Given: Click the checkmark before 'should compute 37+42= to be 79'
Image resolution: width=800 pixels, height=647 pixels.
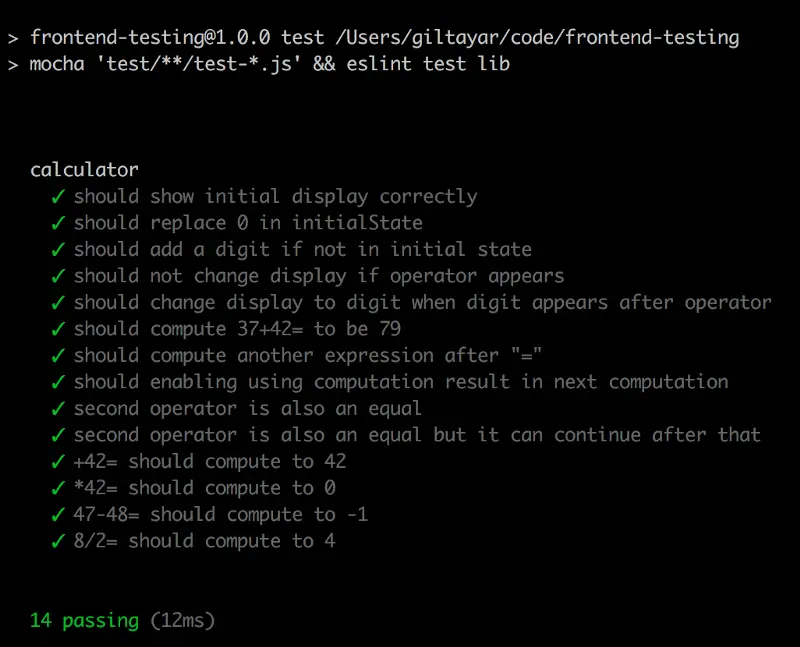Looking at the screenshot, I should pyautogui.click(x=57, y=329).
